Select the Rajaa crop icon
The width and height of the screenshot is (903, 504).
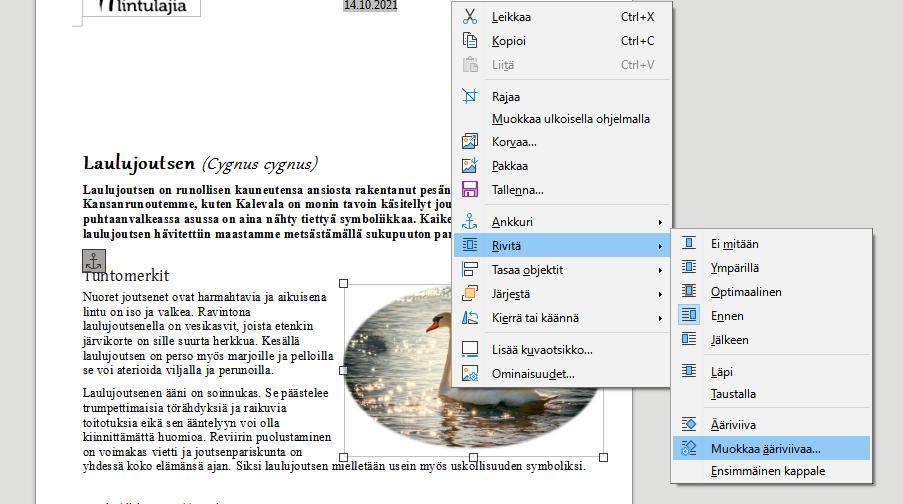pyautogui.click(x=470, y=96)
